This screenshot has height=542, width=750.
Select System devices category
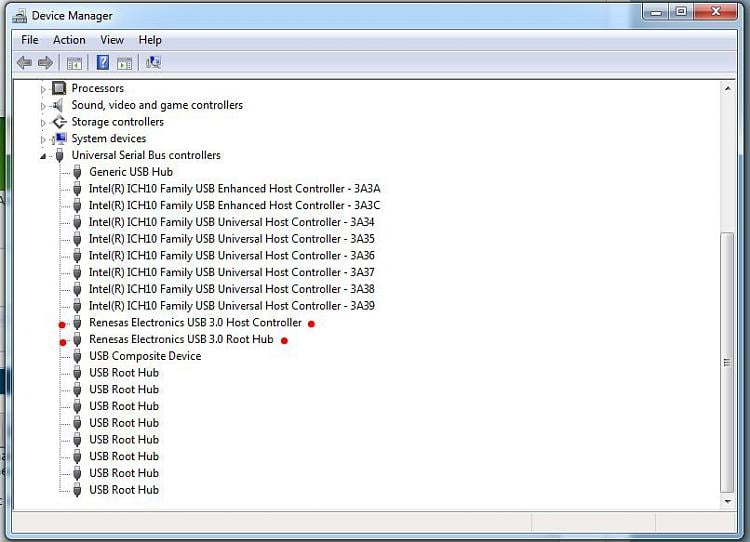pyautogui.click(x=109, y=138)
